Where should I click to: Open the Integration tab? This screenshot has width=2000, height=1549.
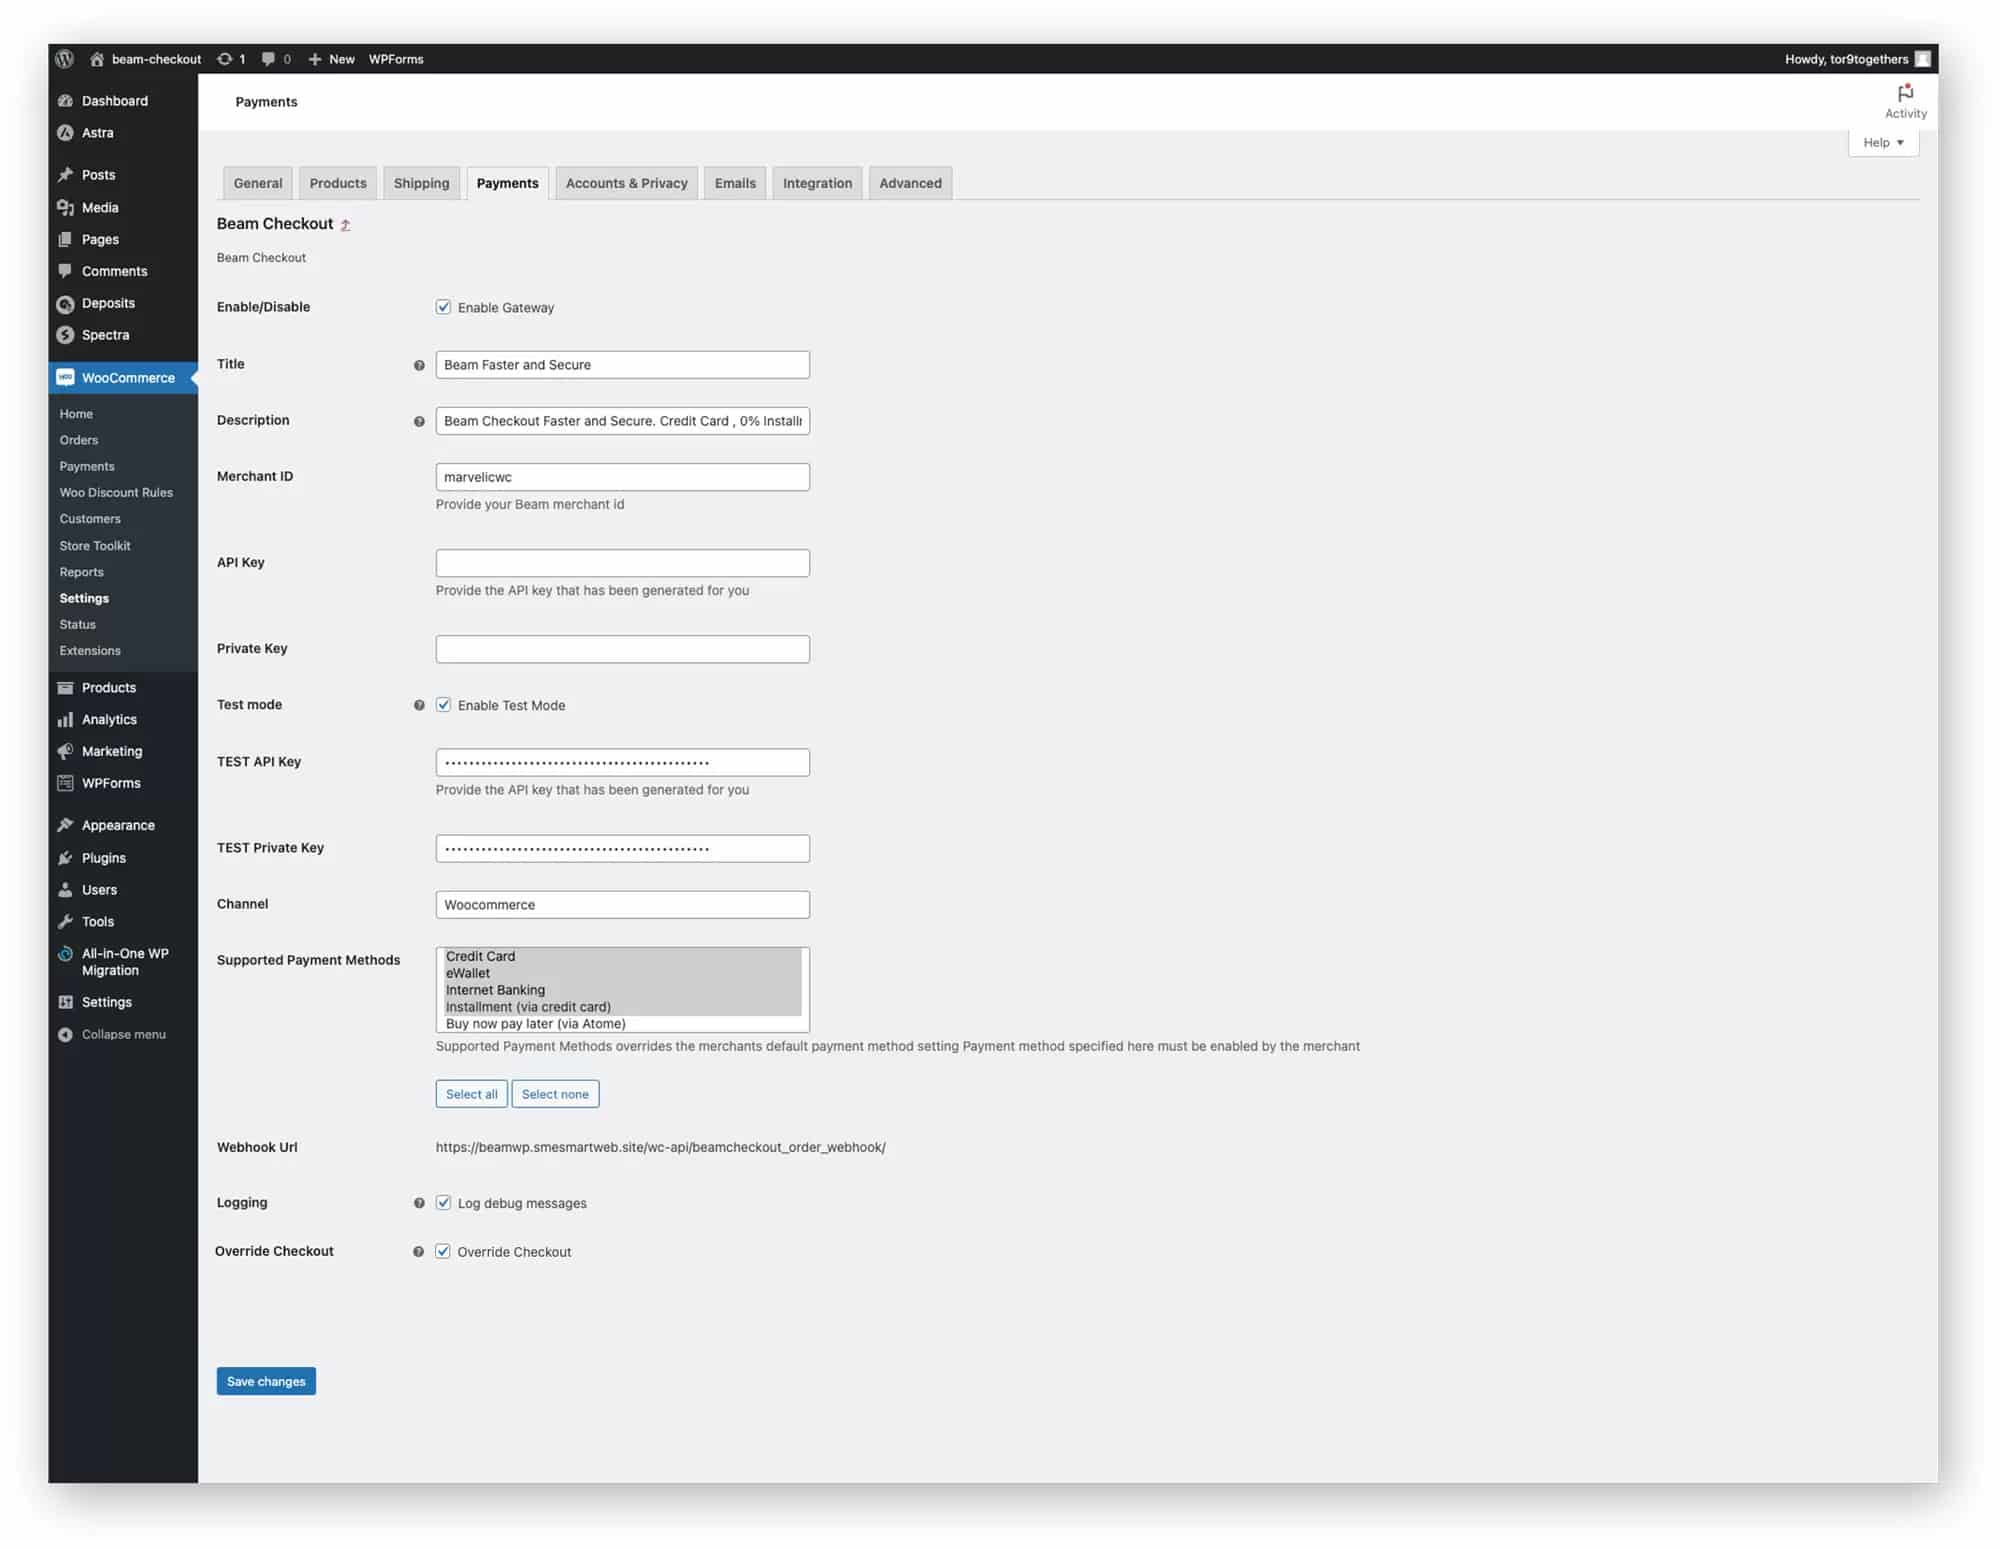(817, 183)
